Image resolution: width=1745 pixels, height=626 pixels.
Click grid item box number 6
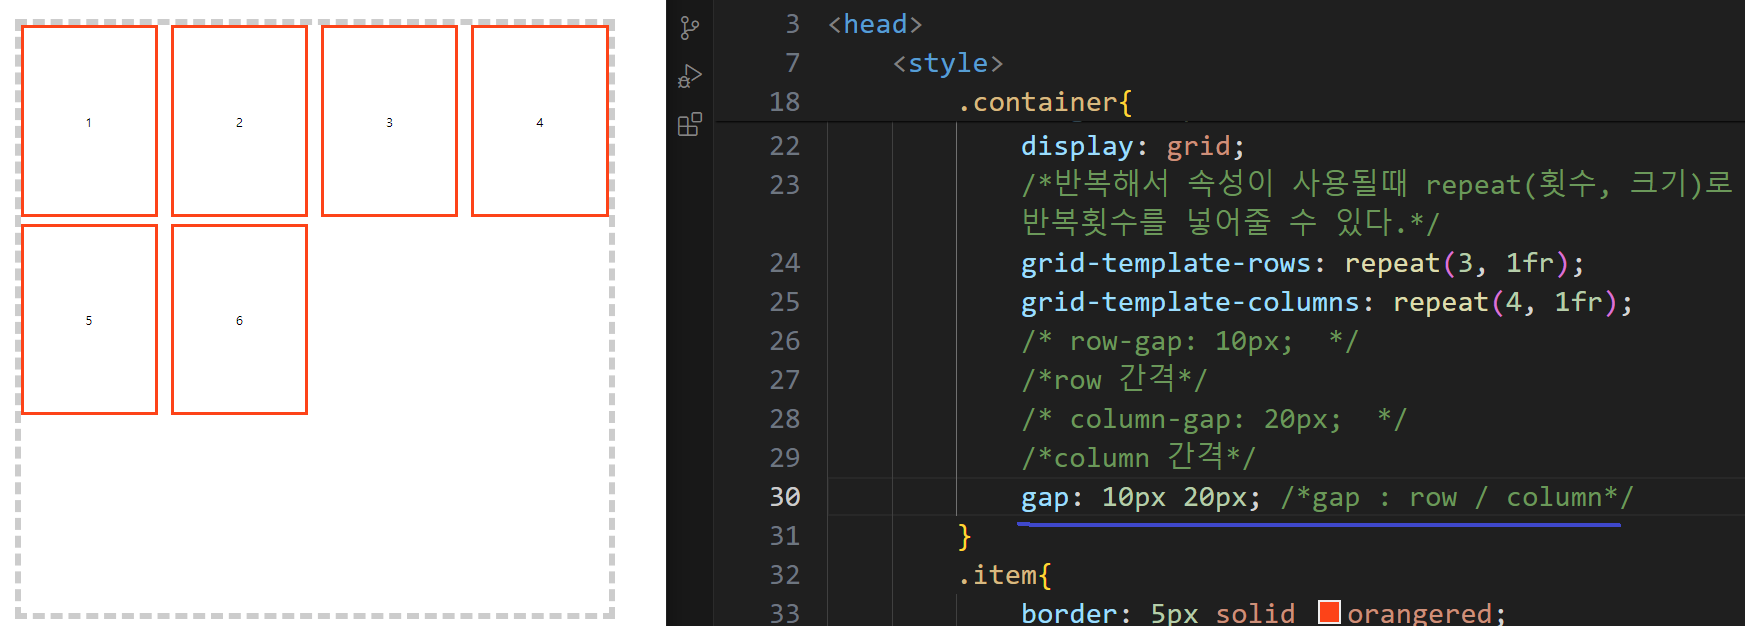(239, 319)
